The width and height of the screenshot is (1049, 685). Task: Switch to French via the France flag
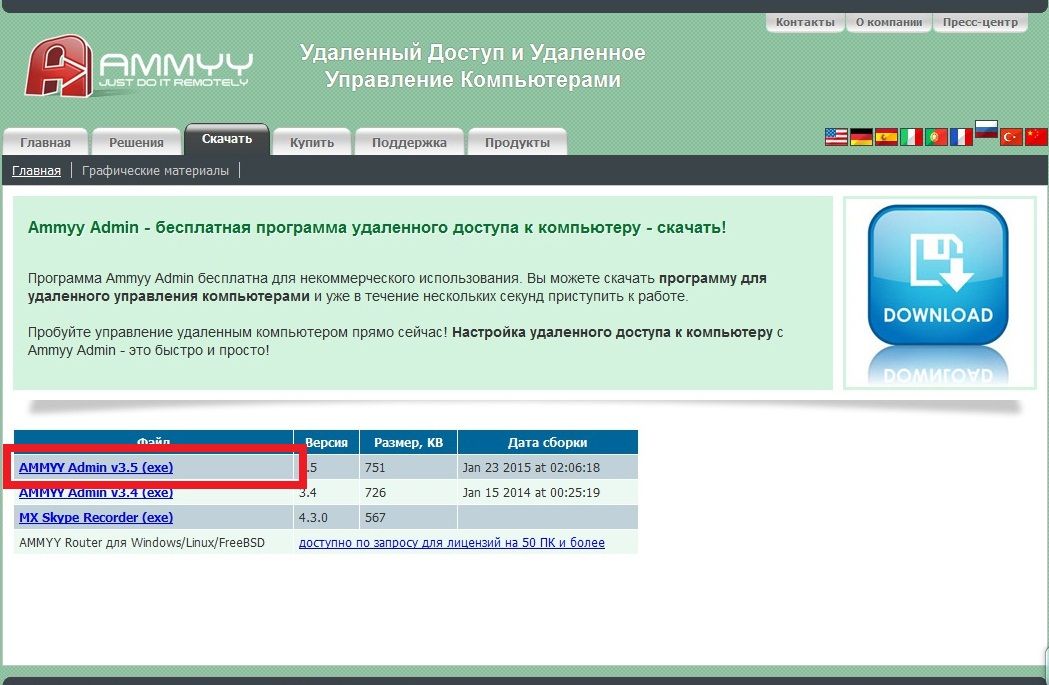tap(961, 136)
